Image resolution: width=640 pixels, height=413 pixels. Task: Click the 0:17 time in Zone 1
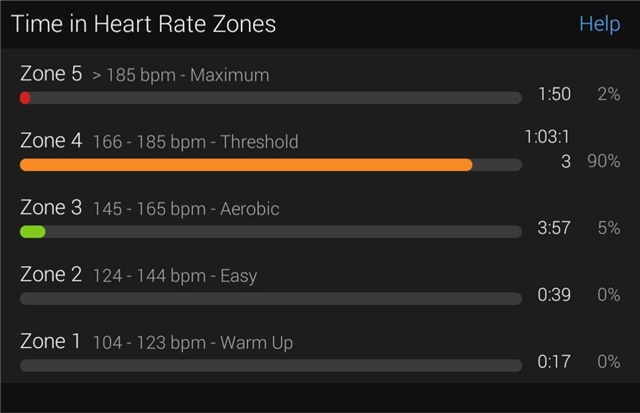(554, 362)
